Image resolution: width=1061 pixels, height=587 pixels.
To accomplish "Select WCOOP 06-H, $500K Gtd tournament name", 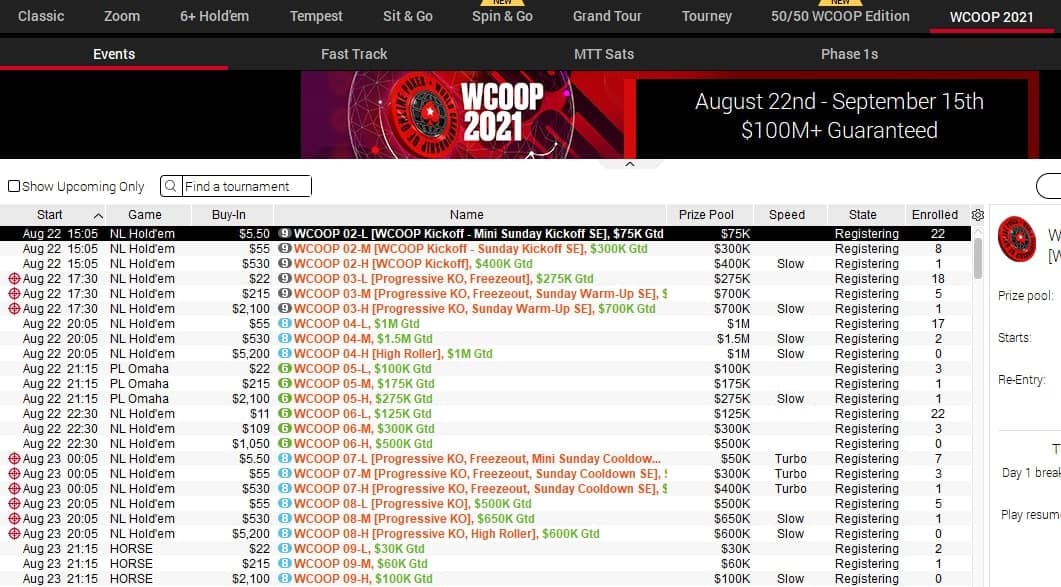I will (x=363, y=443).
